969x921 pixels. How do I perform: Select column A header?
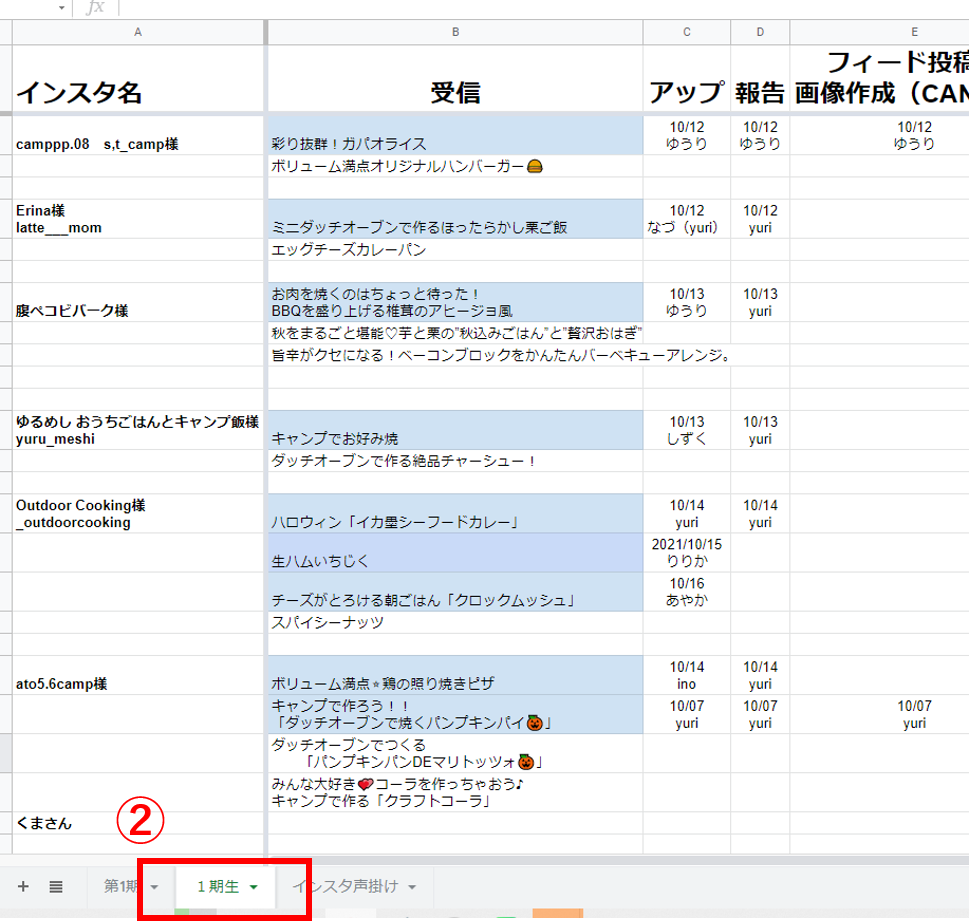[x=138, y=32]
